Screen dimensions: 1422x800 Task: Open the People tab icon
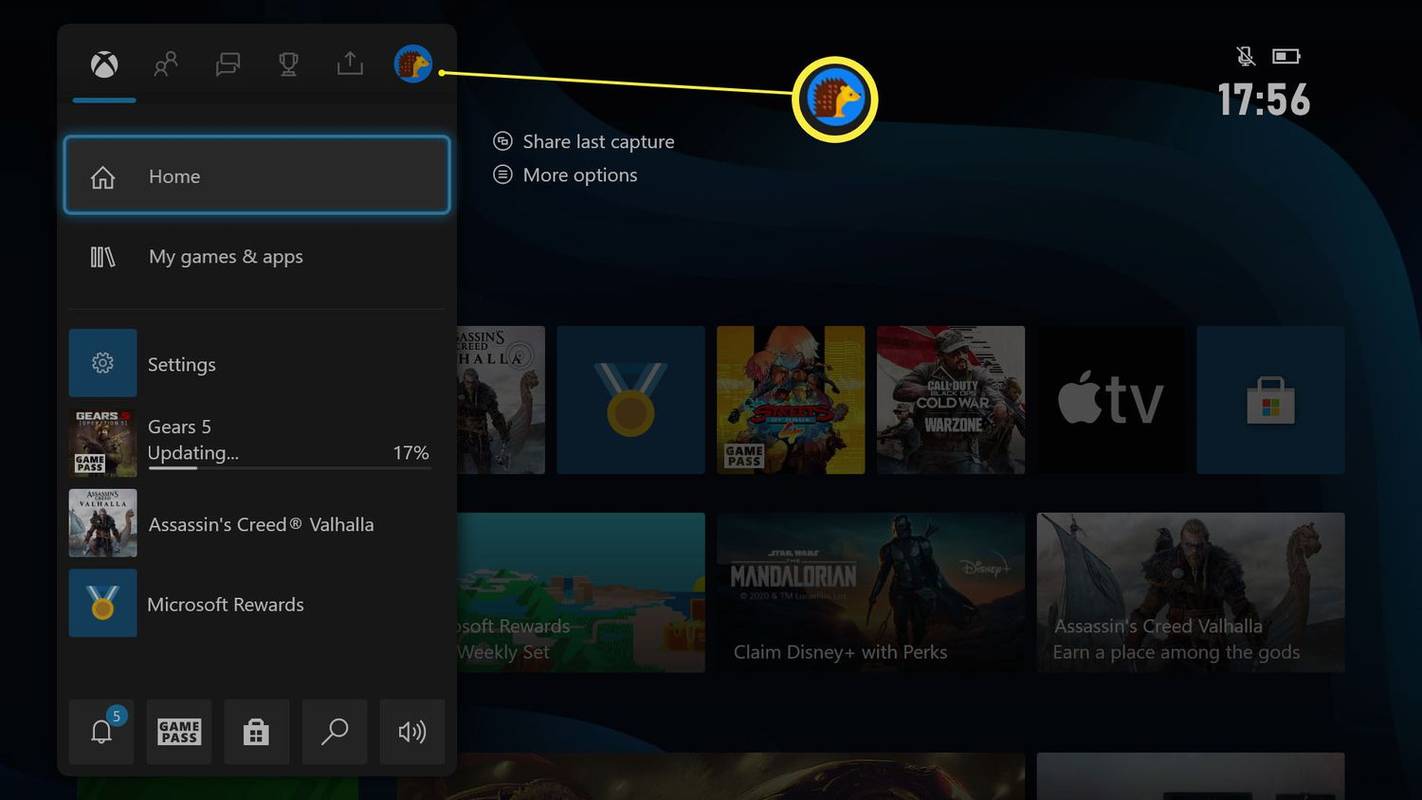point(166,65)
